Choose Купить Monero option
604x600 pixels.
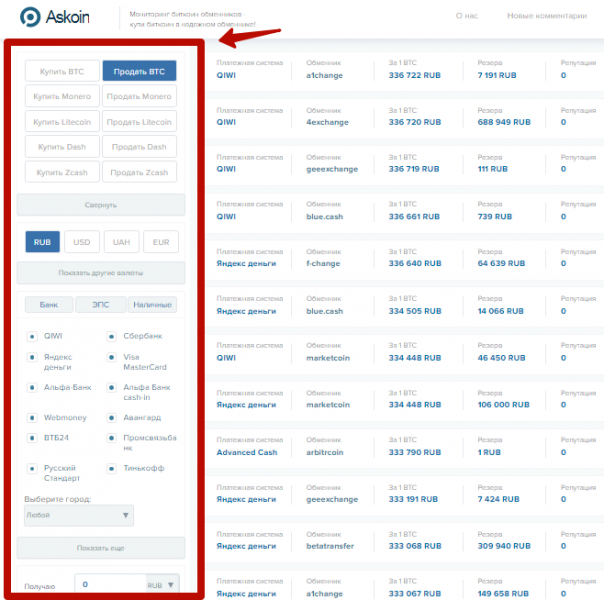[x=62, y=96]
